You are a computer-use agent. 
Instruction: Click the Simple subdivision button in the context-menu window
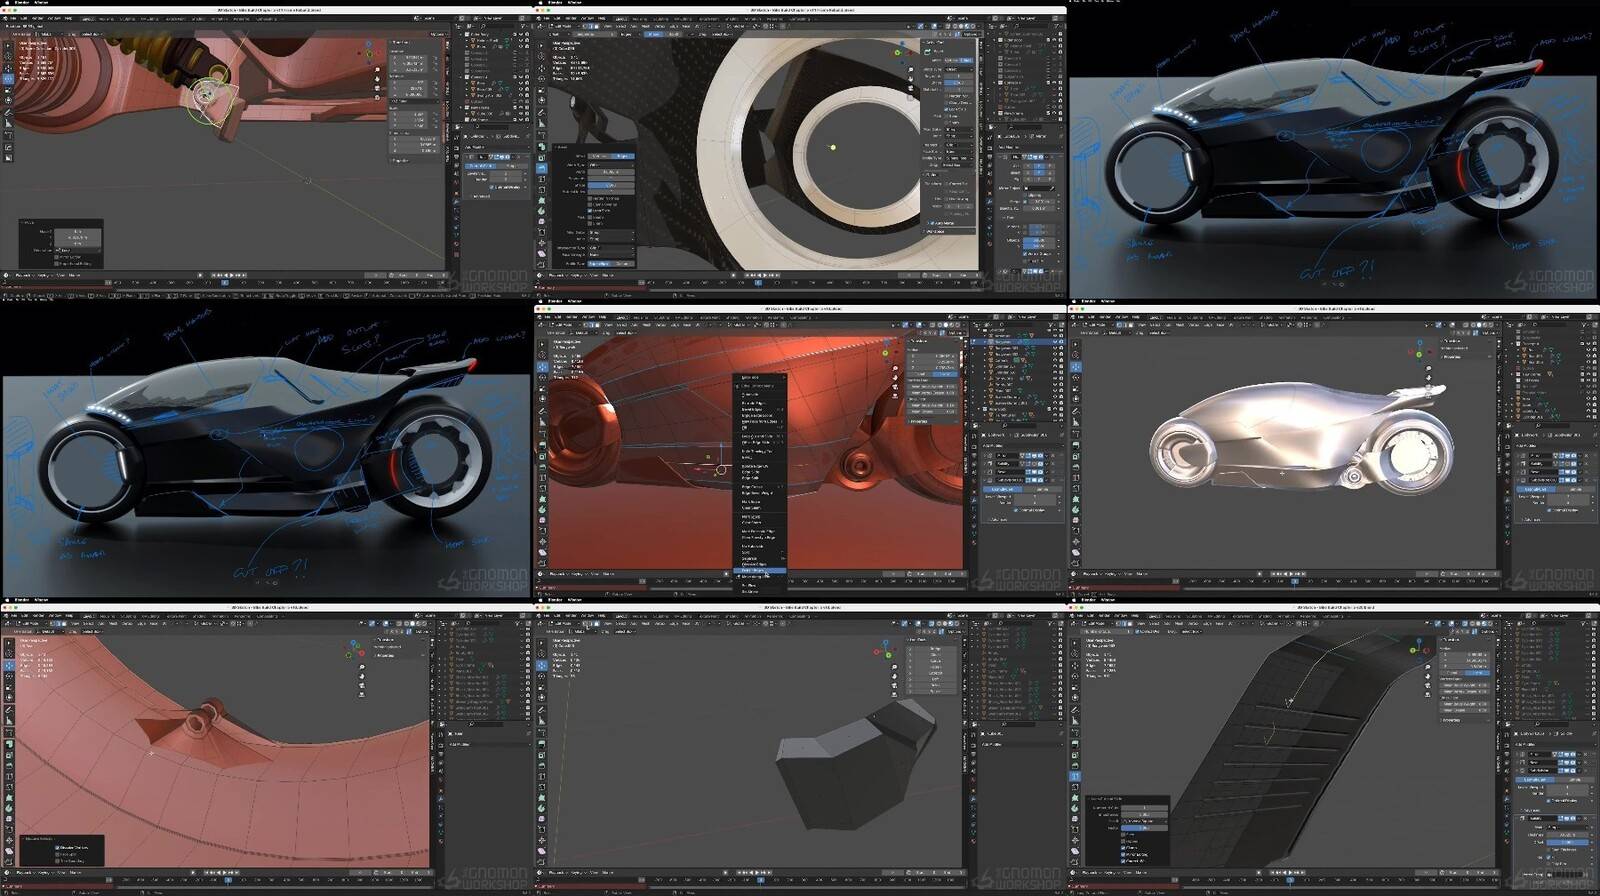(x=1042, y=489)
